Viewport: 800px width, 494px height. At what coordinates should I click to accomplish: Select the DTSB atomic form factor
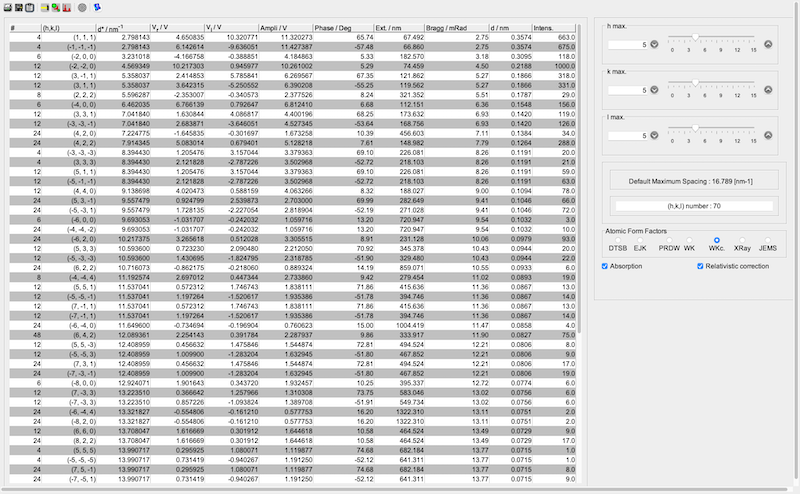pos(618,240)
